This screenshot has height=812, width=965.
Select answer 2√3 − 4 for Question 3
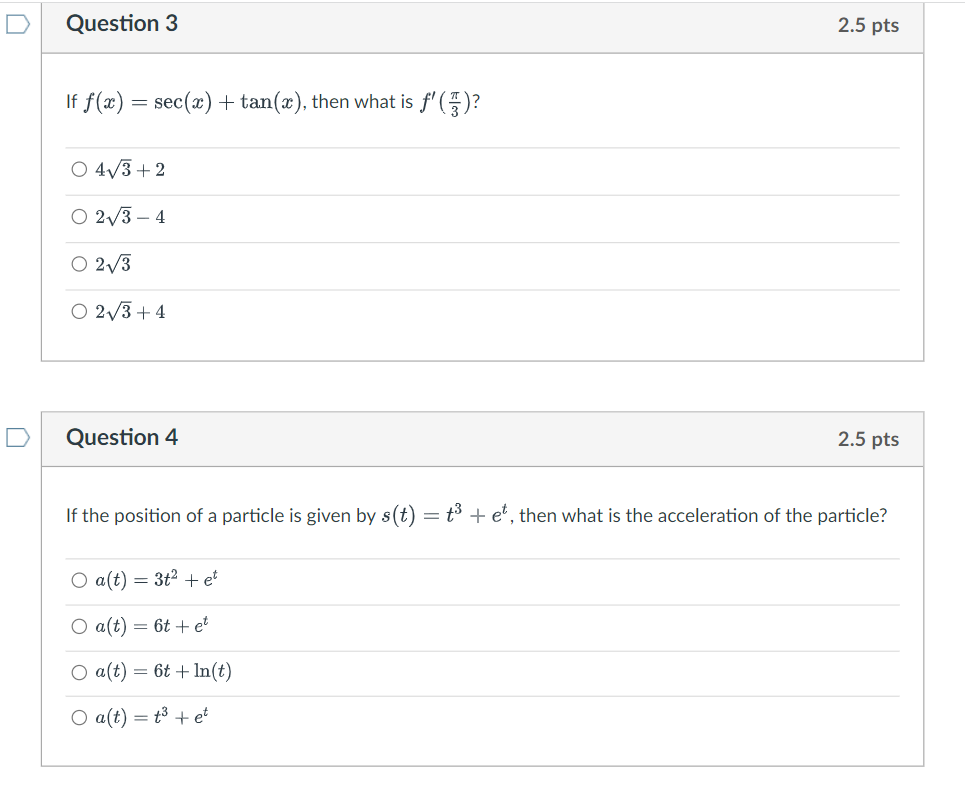pos(79,216)
